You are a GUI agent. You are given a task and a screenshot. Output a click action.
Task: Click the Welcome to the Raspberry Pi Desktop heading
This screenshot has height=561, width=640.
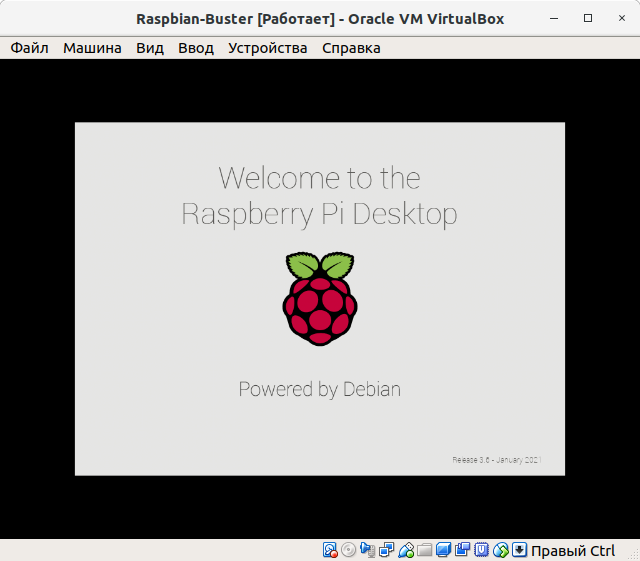320,196
